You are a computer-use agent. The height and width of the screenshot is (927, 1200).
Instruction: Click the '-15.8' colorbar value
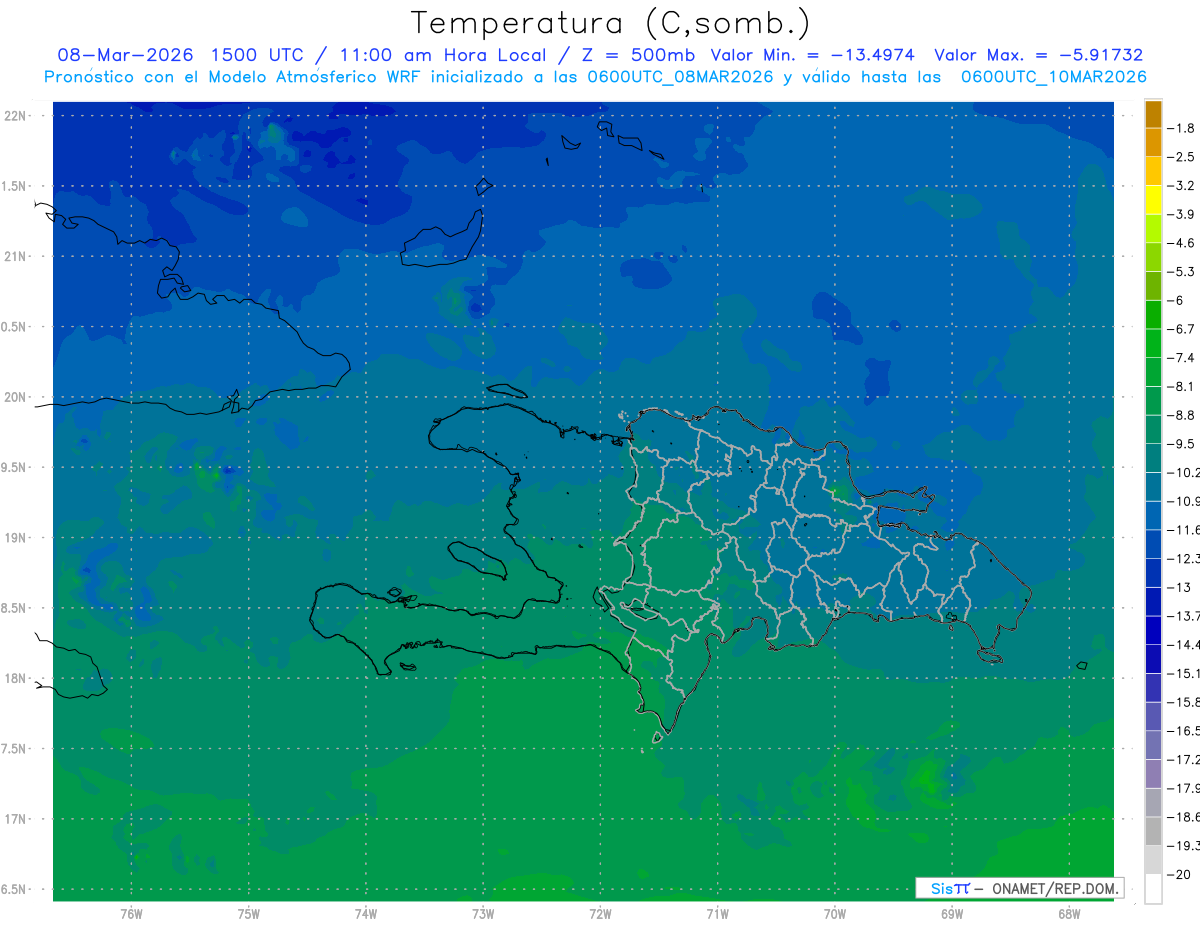pos(1184,702)
